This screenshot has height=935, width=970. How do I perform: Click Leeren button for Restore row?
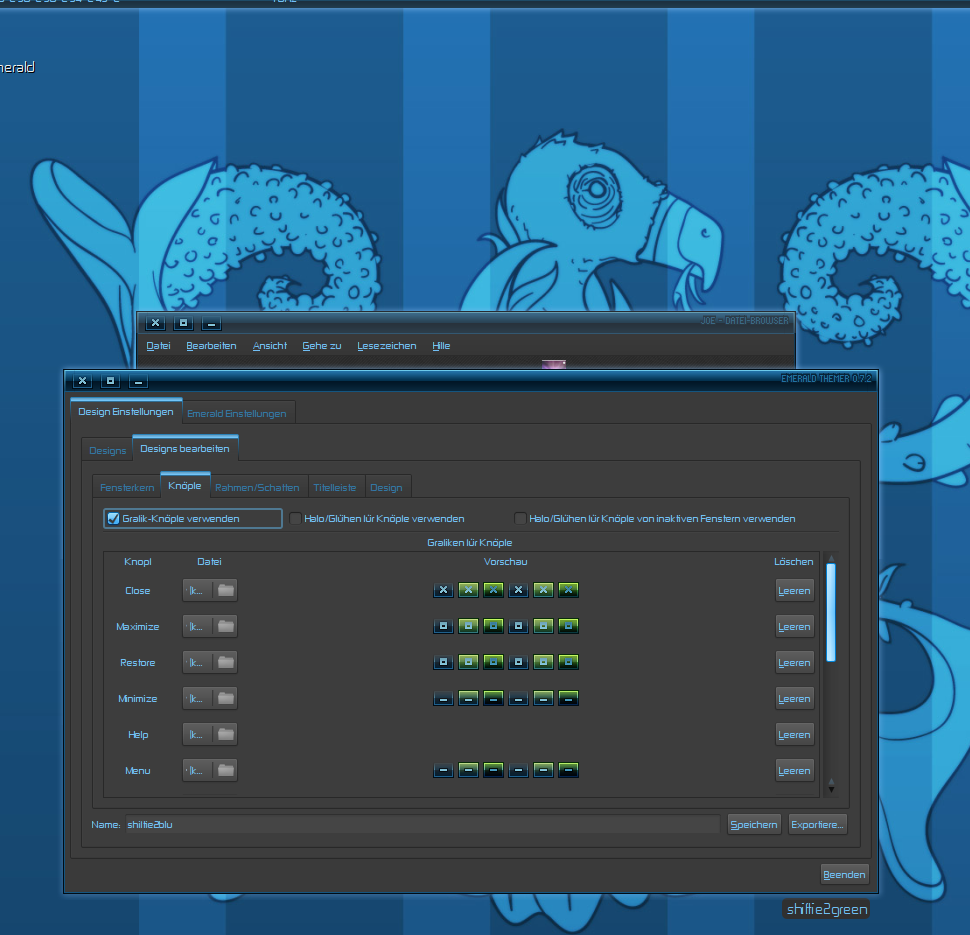794,662
